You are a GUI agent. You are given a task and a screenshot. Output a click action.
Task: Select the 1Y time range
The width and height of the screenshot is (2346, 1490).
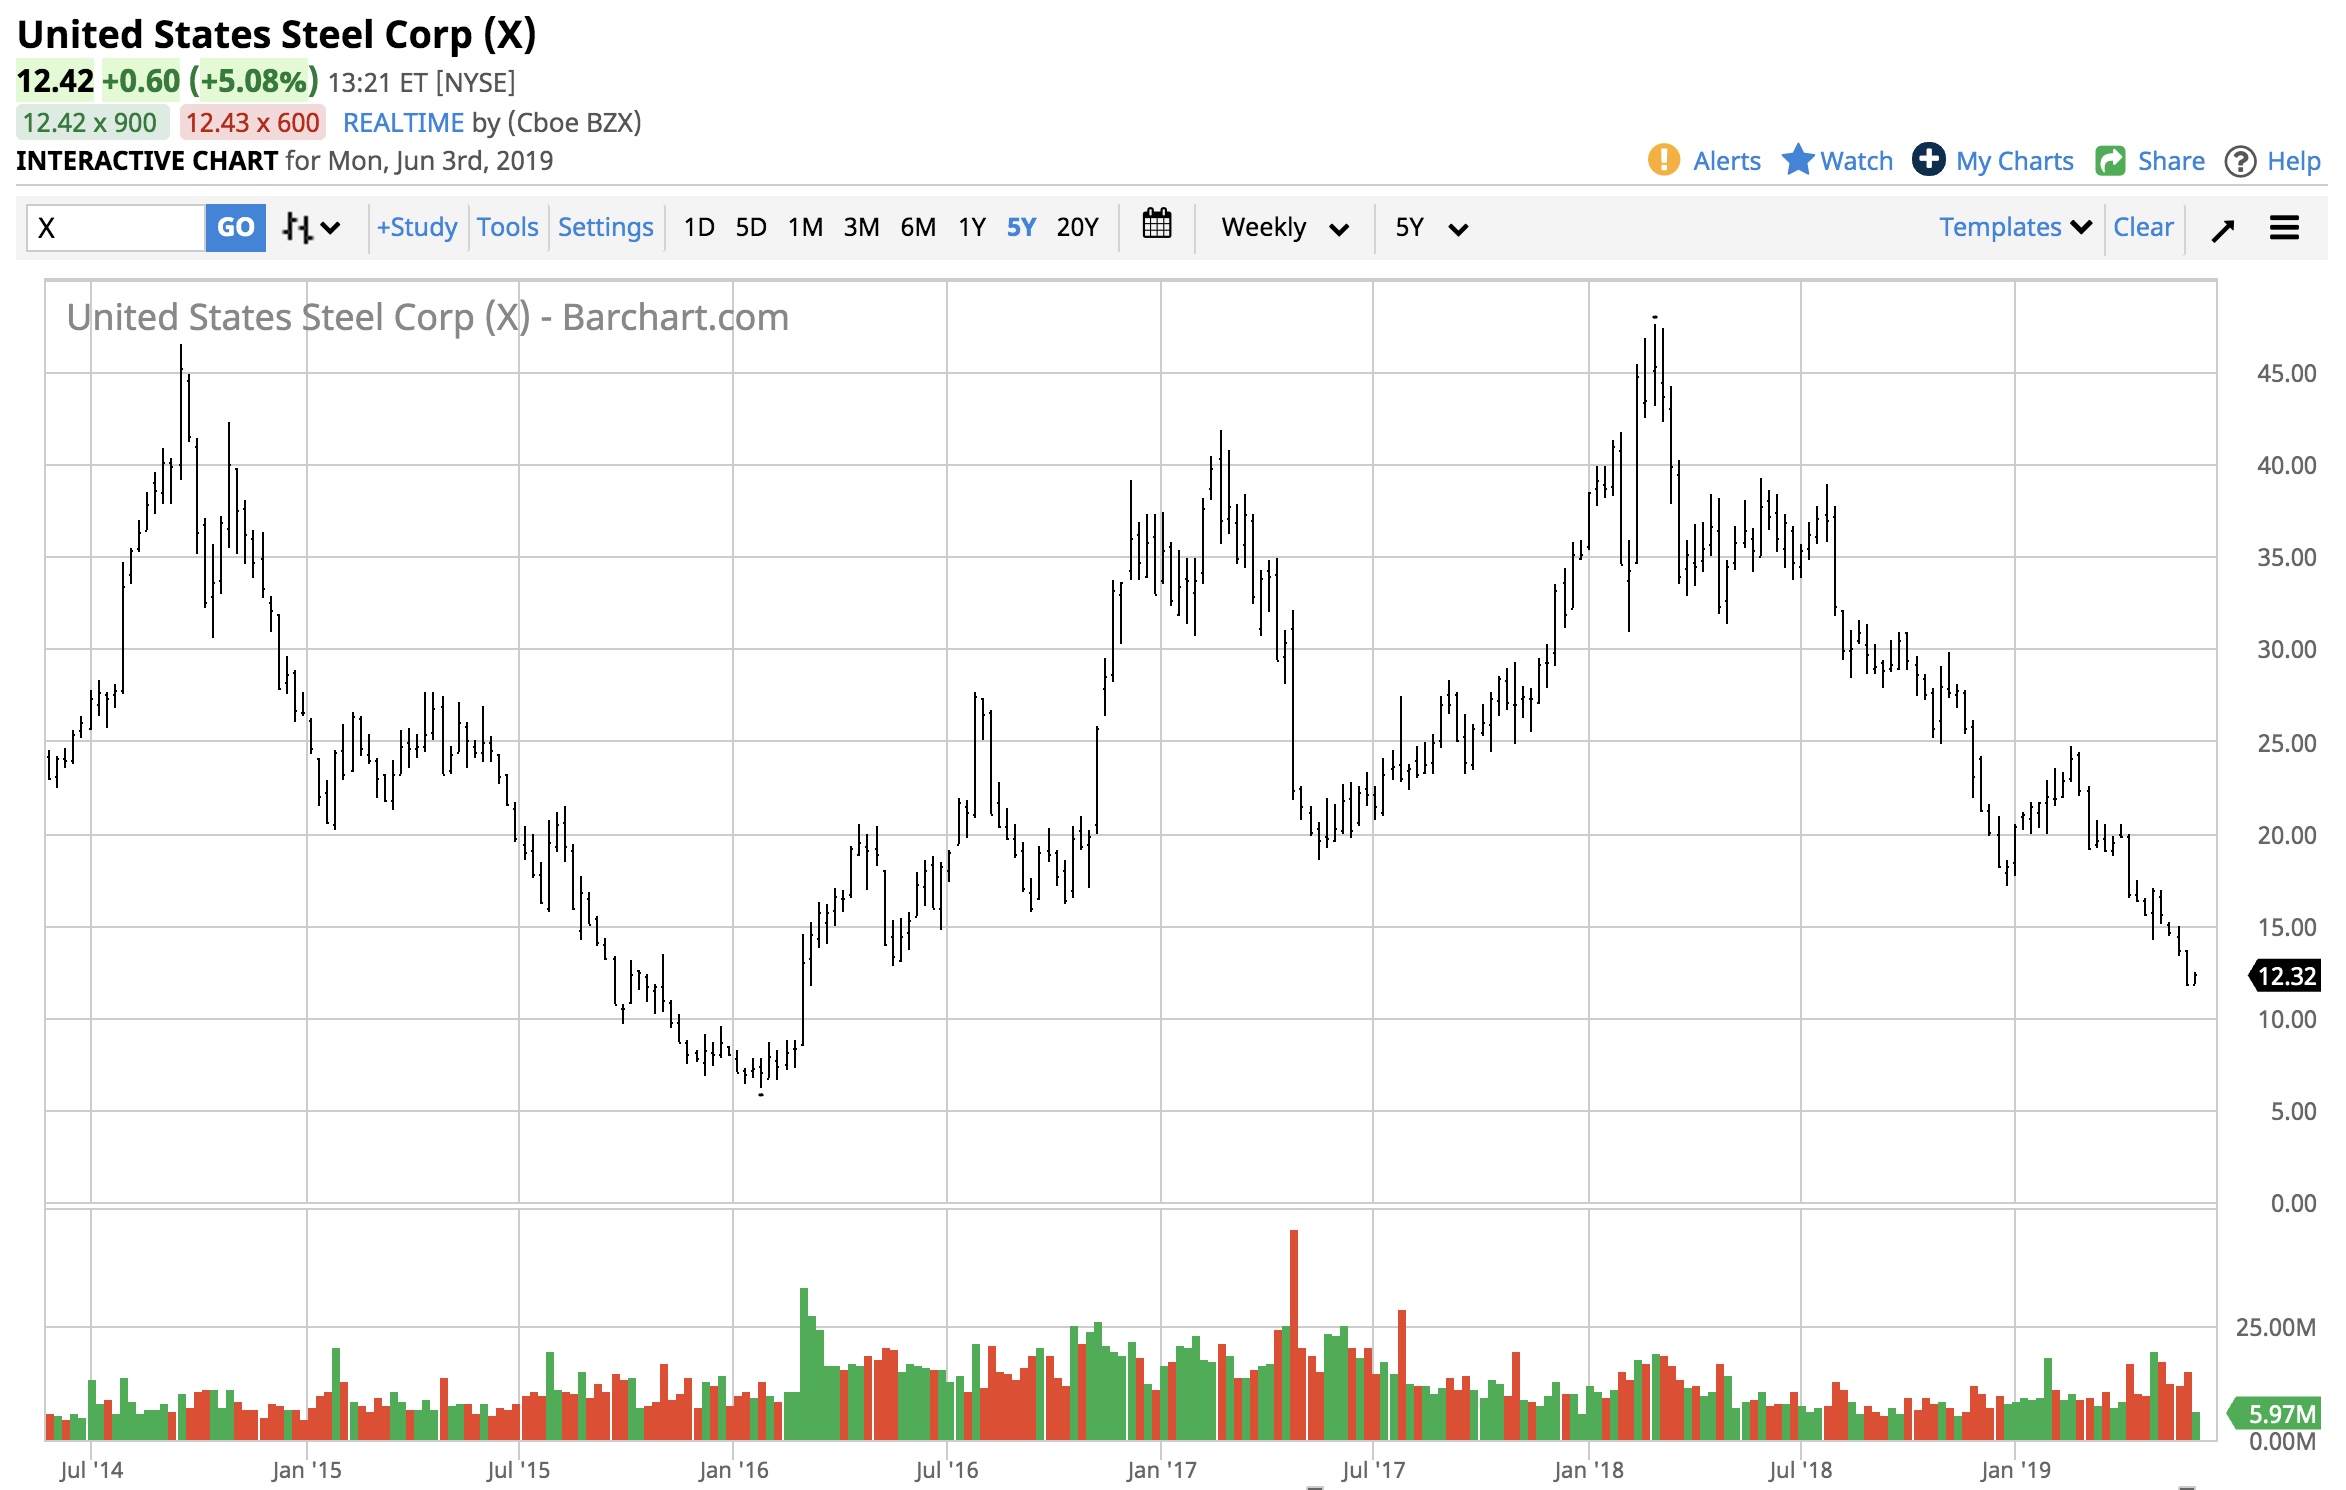coord(972,227)
